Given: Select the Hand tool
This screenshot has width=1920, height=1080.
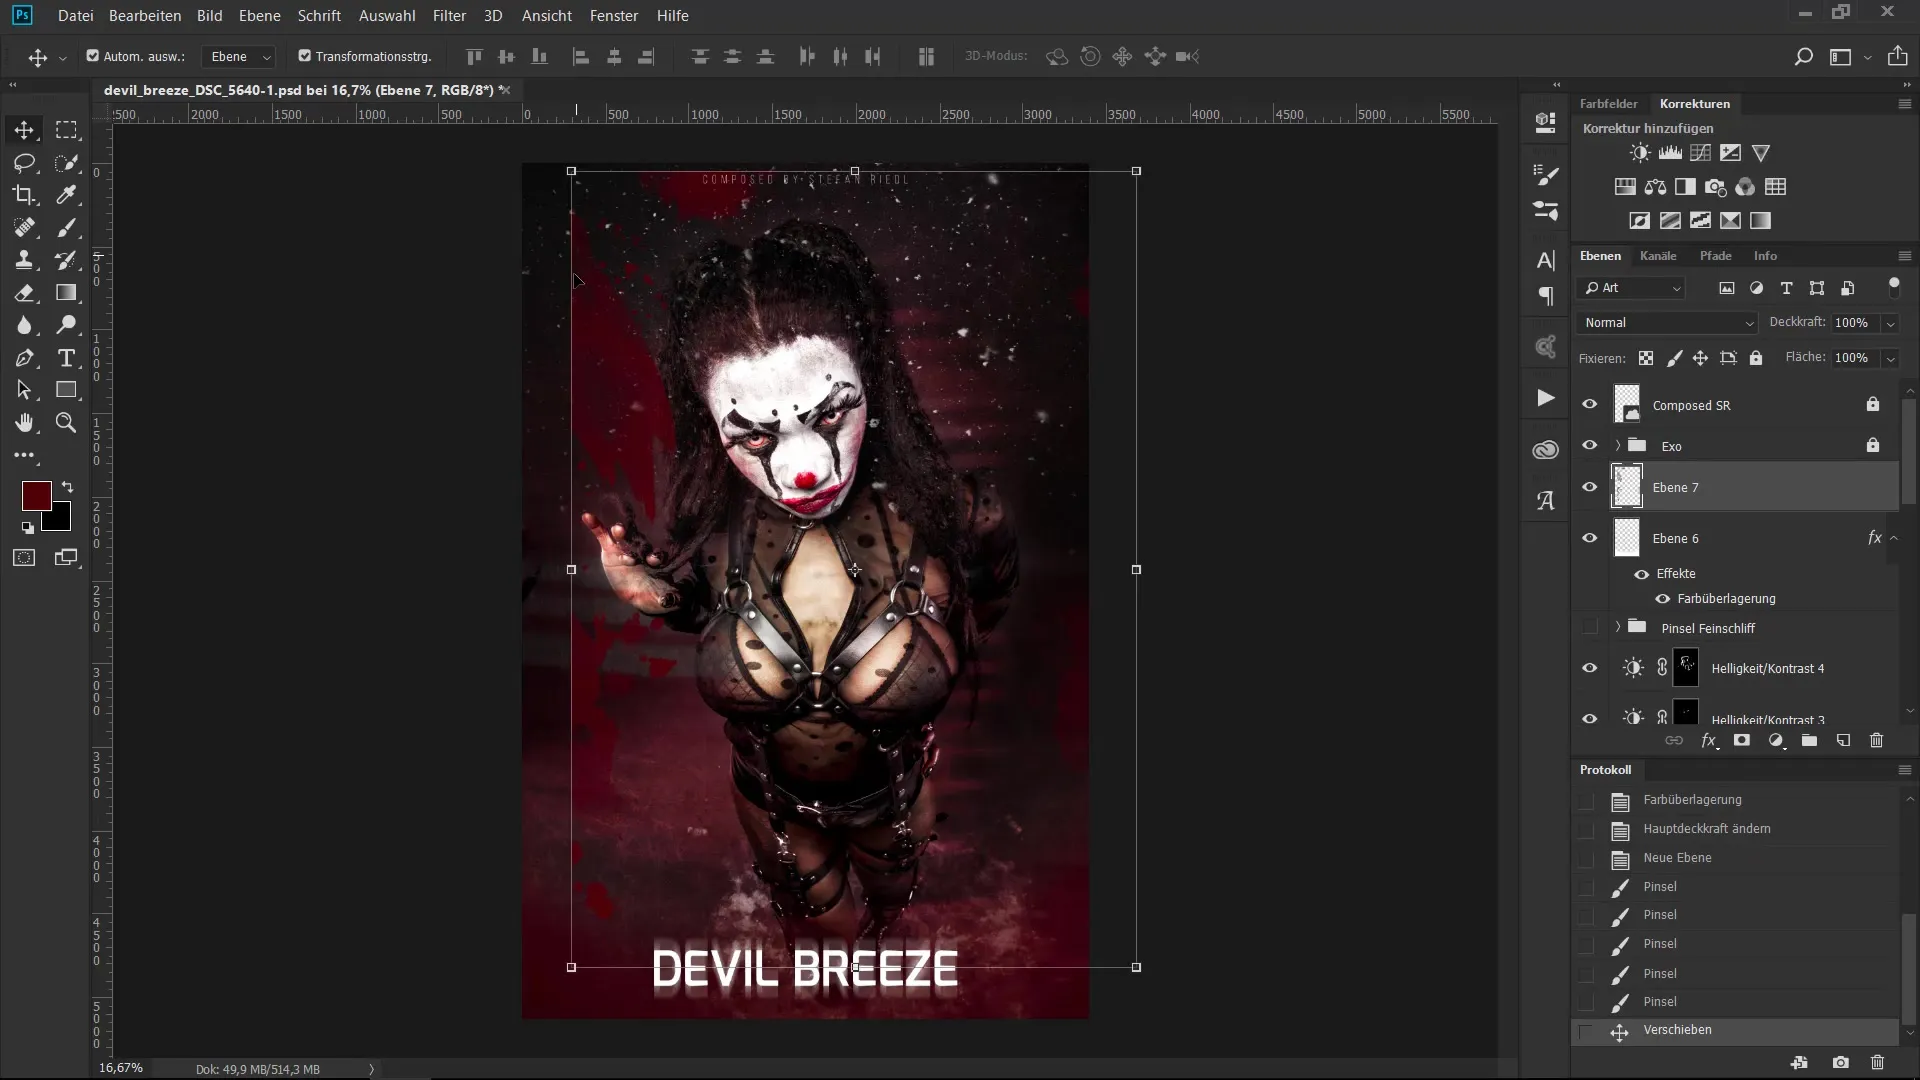Looking at the screenshot, I should 24,423.
